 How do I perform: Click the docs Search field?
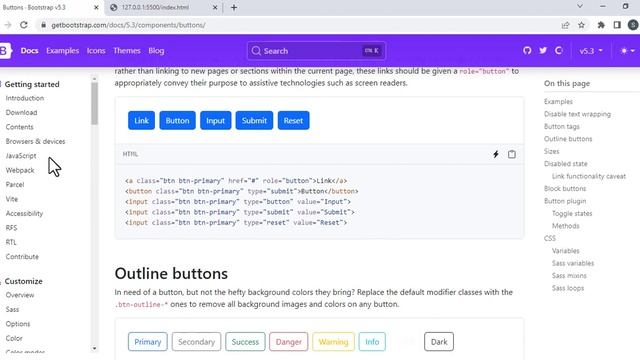316,51
